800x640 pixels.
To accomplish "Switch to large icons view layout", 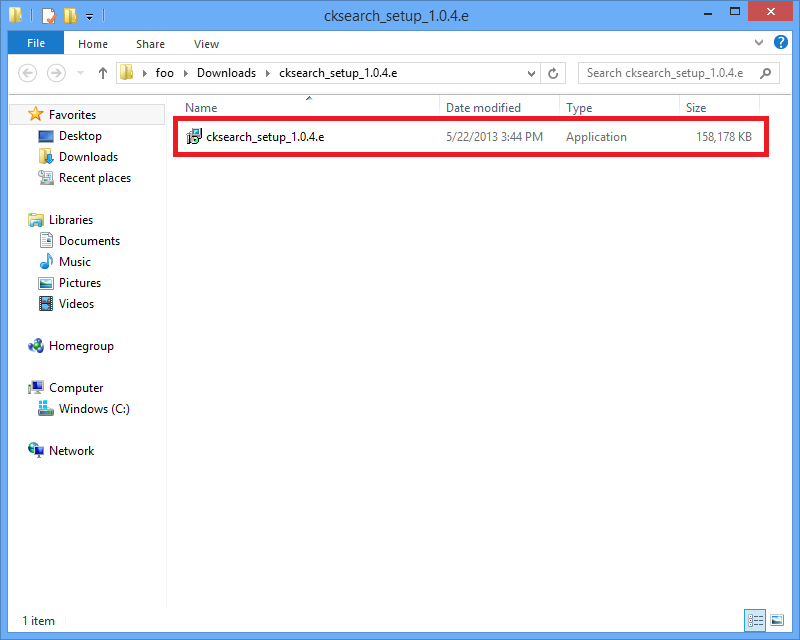I will 776,620.
